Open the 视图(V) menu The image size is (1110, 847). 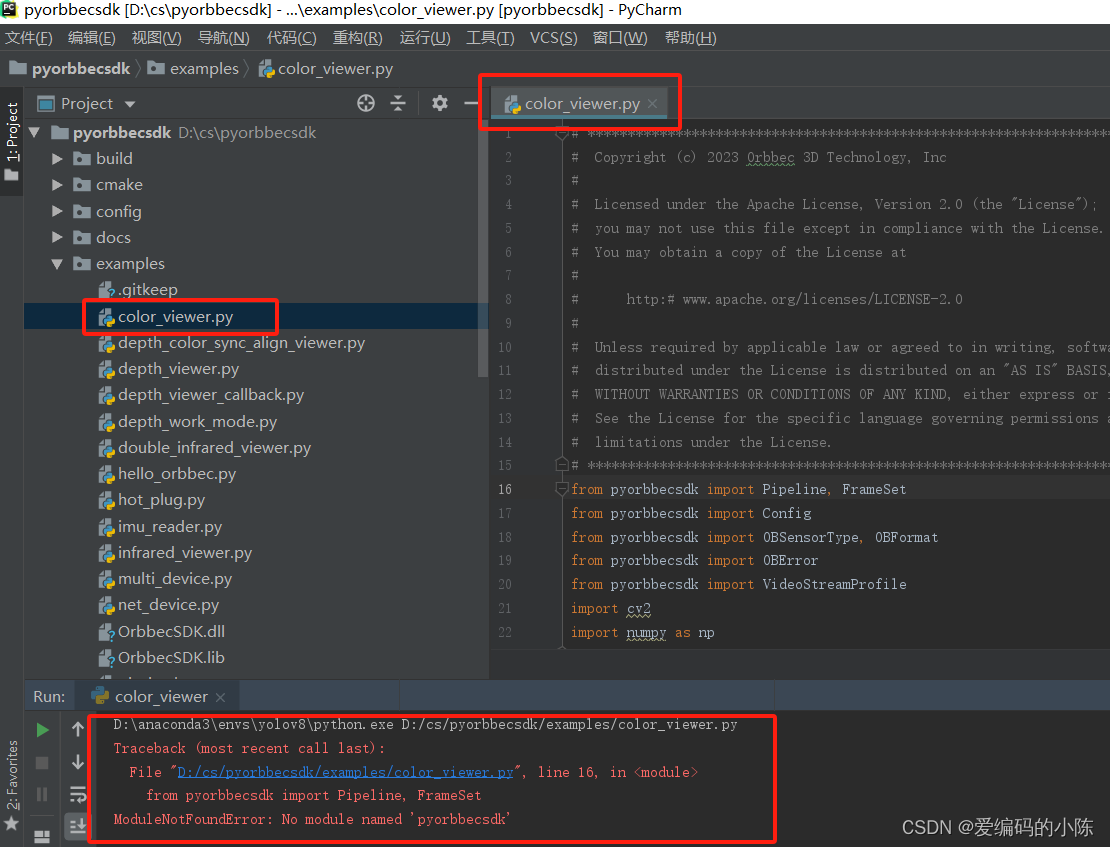(156, 38)
